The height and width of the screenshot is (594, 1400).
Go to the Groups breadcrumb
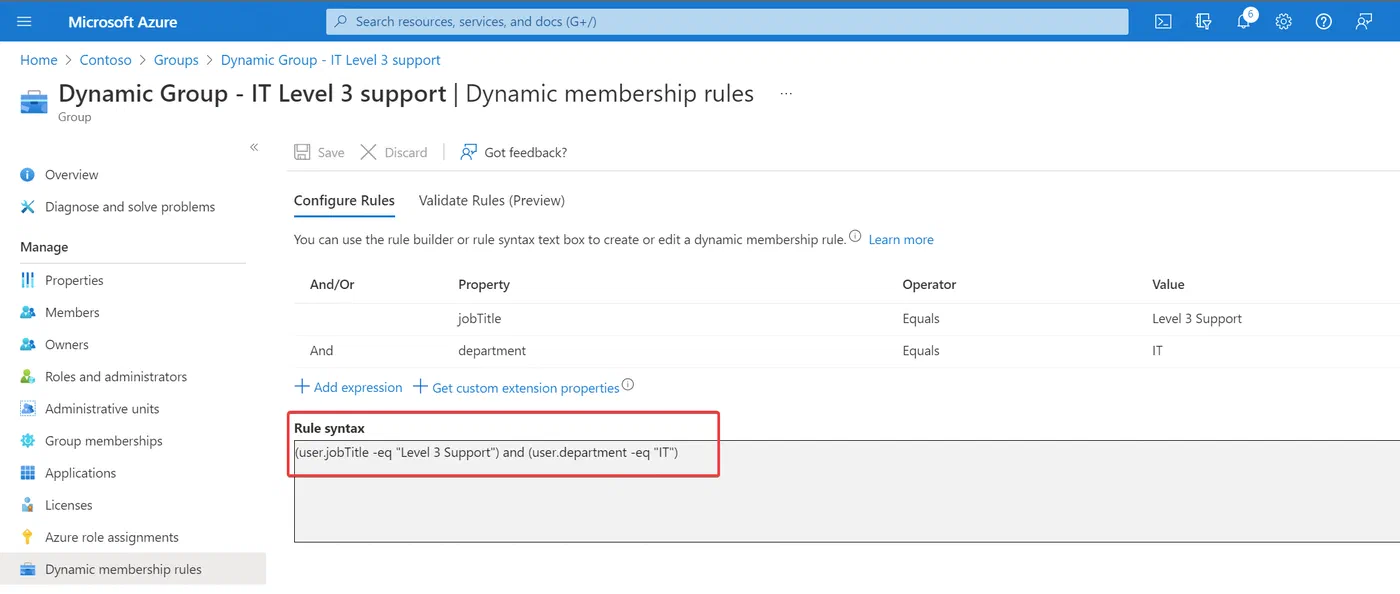click(x=176, y=60)
